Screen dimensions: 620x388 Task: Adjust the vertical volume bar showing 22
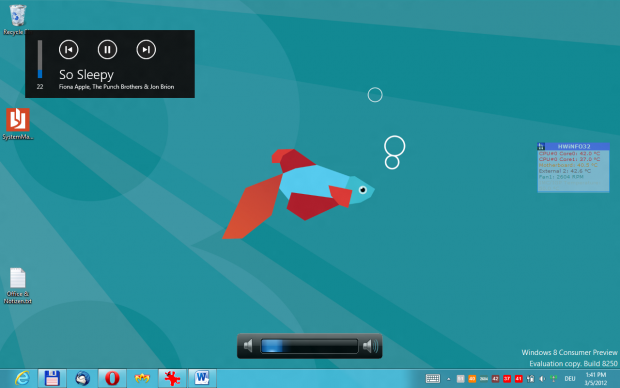(40, 59)
